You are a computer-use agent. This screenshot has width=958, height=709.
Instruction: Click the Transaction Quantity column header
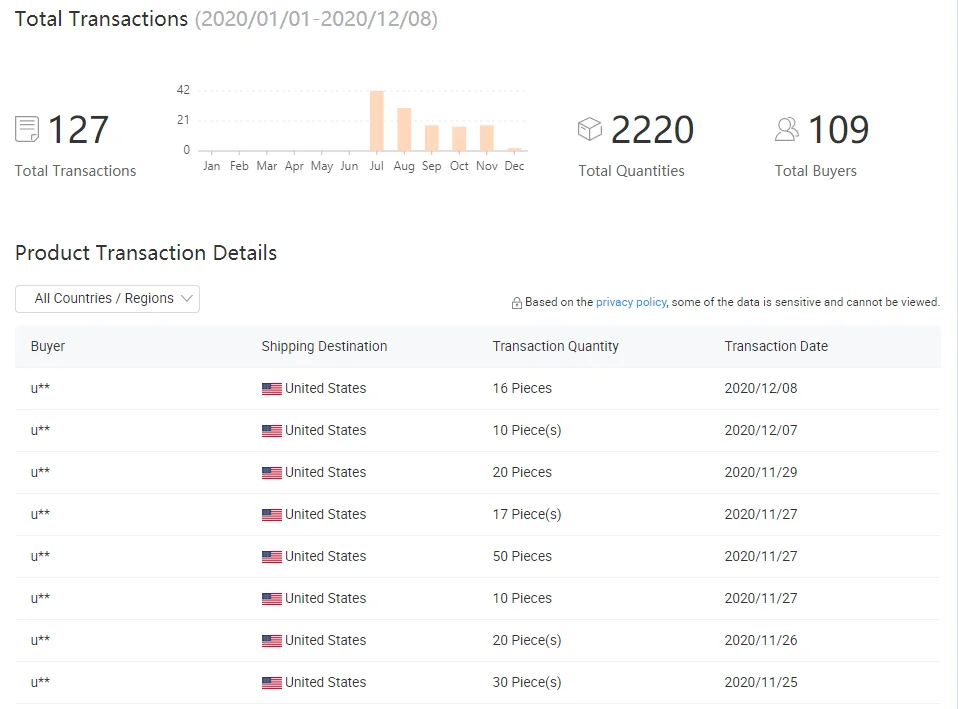click(555, 346)
